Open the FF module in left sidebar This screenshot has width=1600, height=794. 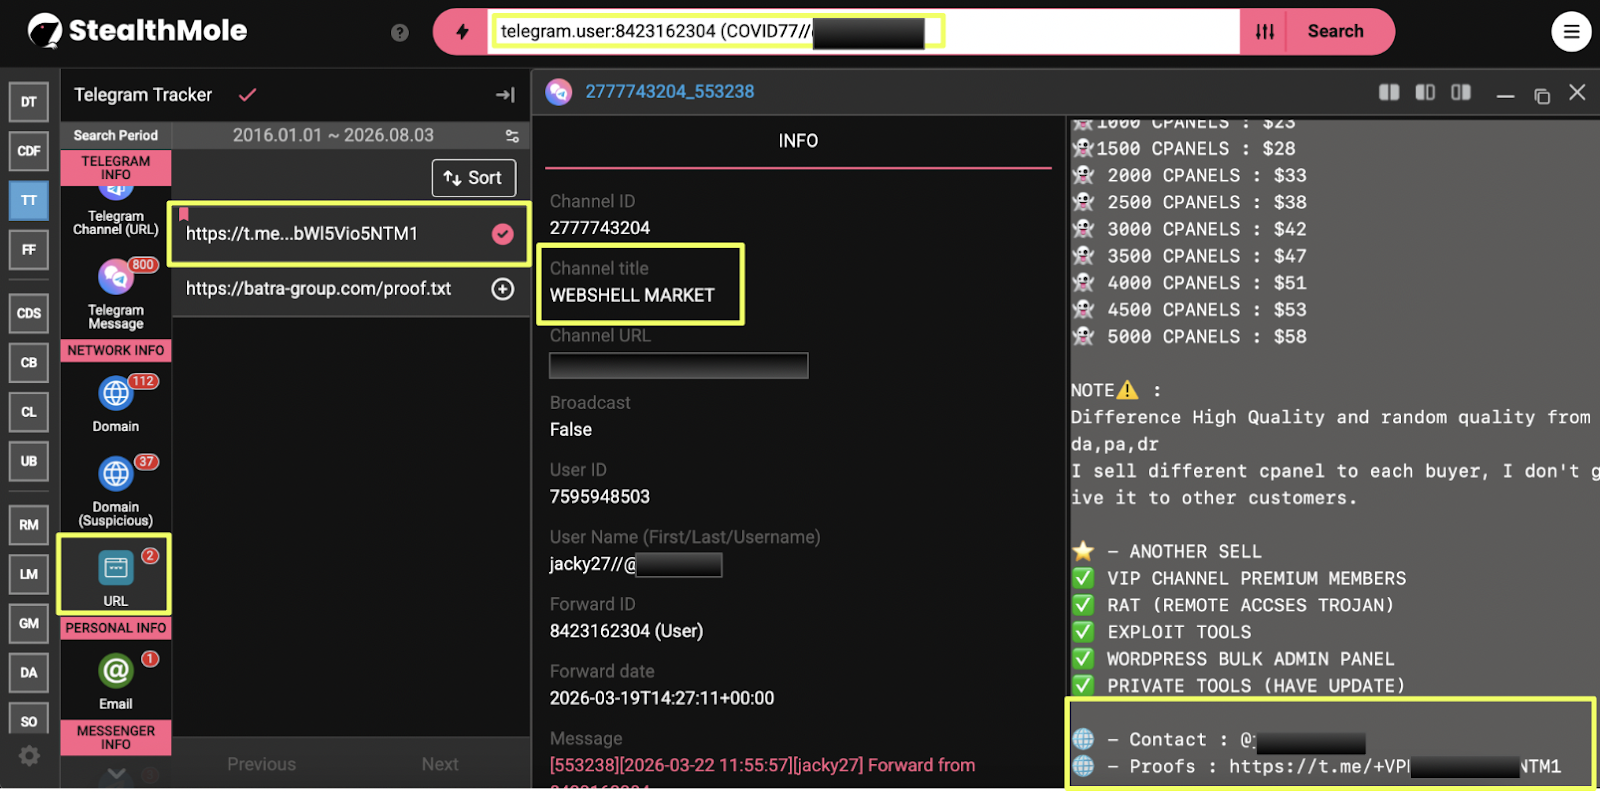29,249
